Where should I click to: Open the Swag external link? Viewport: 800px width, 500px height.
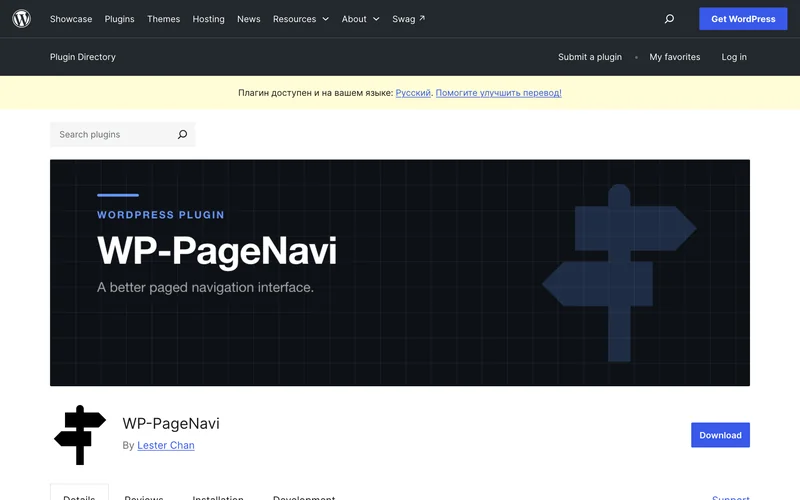(x=408, y=19)
